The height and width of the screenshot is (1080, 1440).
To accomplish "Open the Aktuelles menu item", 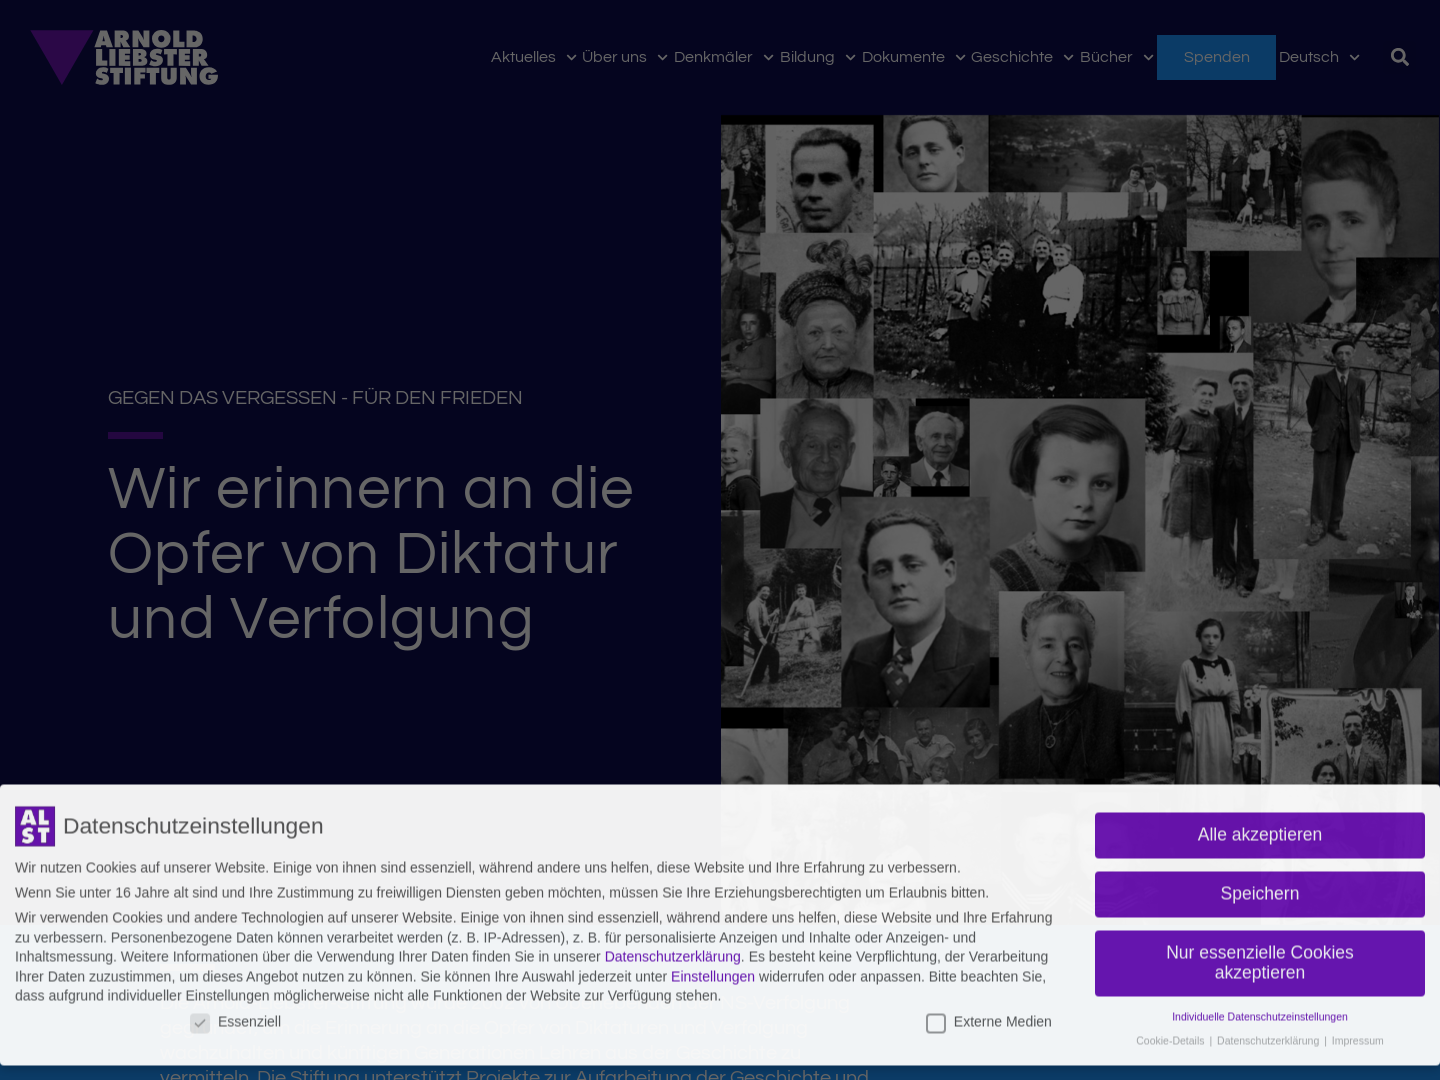I will point(523,57).
